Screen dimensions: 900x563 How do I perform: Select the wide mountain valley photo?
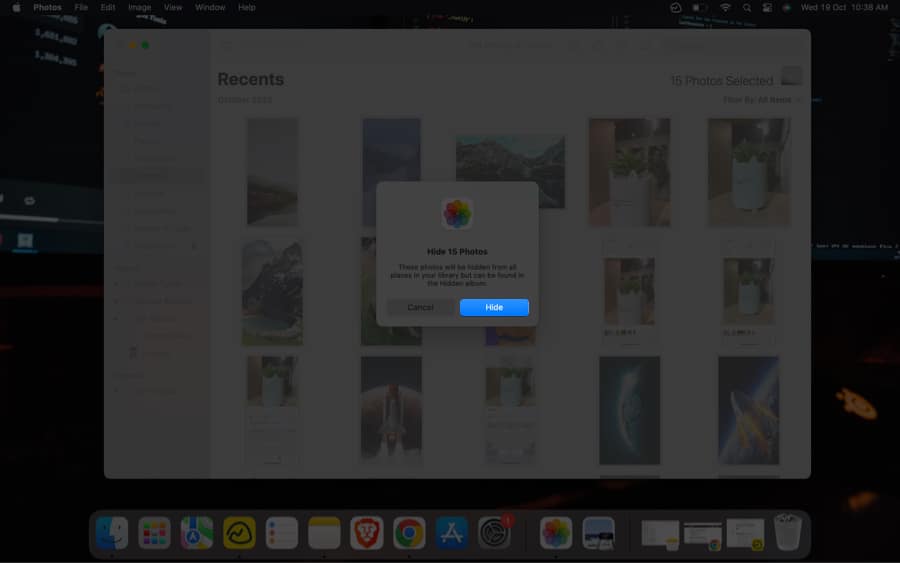tap(510, 172)
